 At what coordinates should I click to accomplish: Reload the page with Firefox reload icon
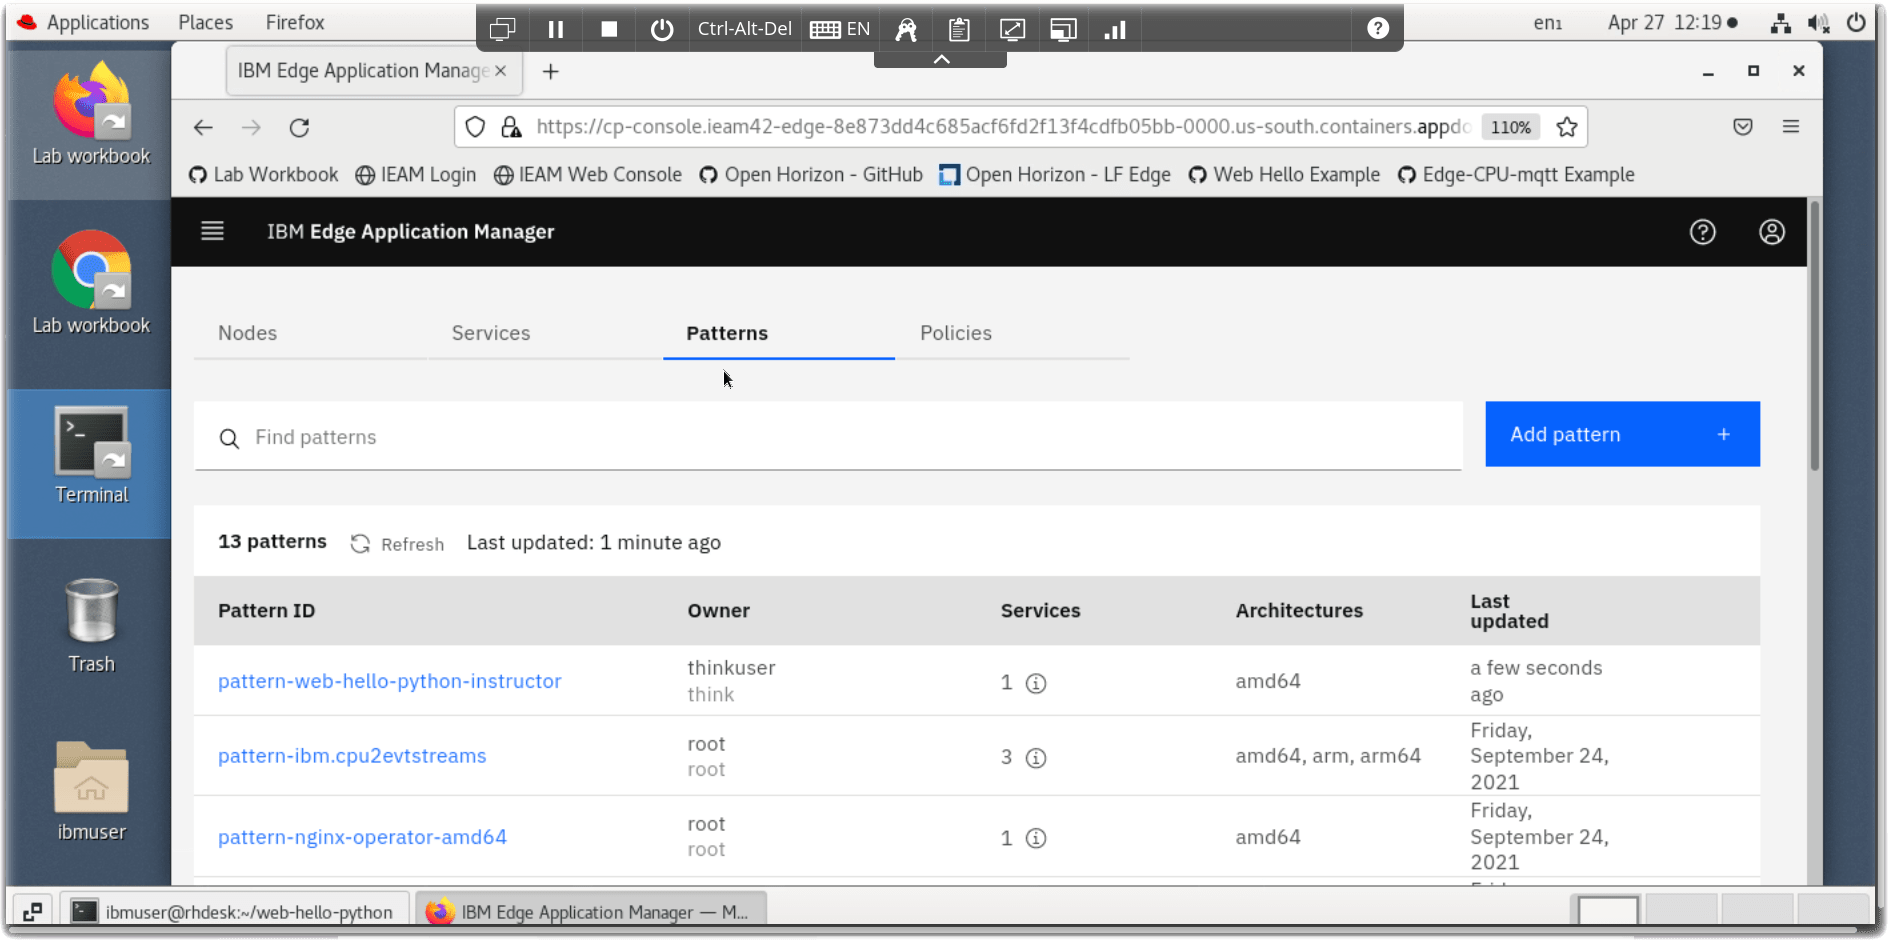click(x=299, y=127)
